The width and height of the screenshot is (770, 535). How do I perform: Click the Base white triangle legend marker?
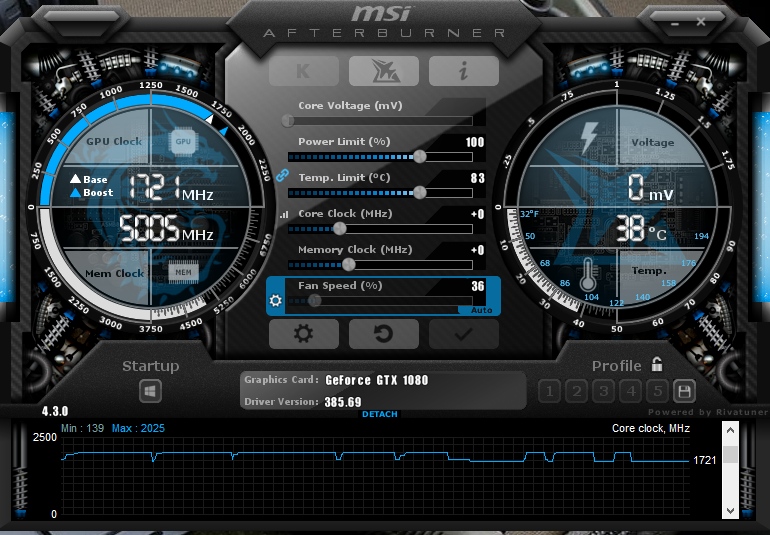[75, 179]
